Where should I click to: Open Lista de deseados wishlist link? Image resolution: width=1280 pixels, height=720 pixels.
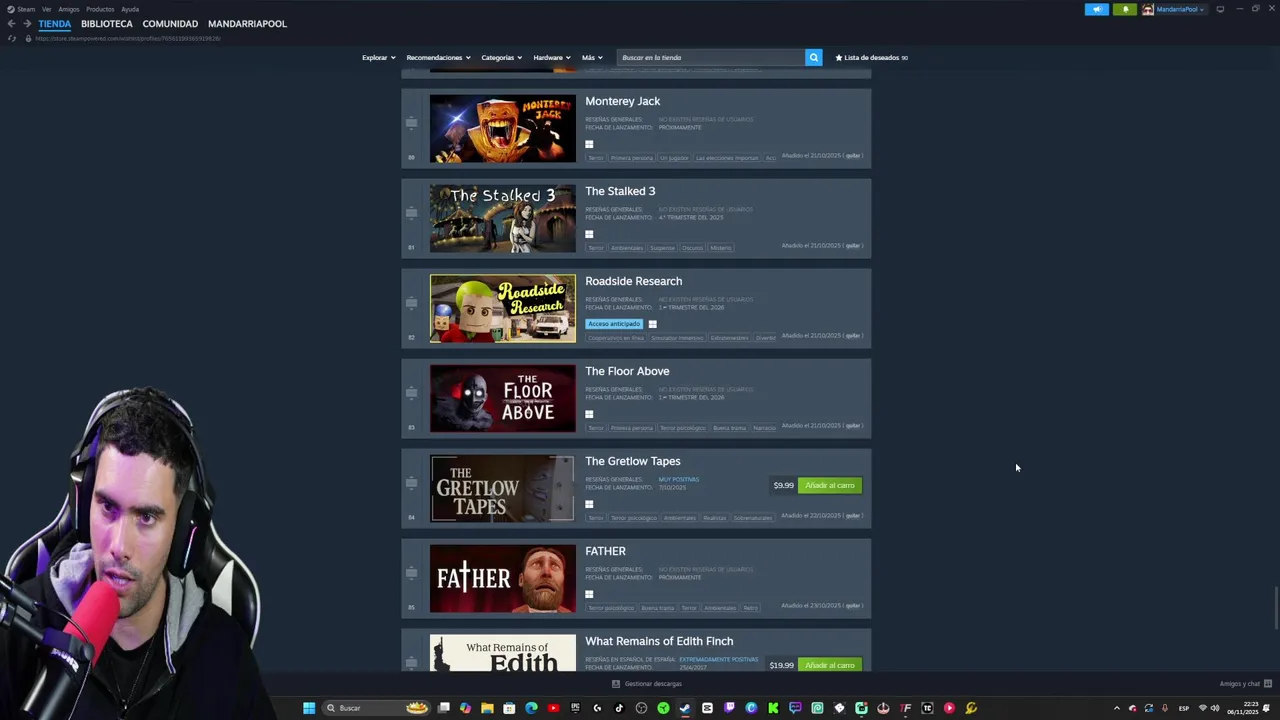click(x=871, y=58)
